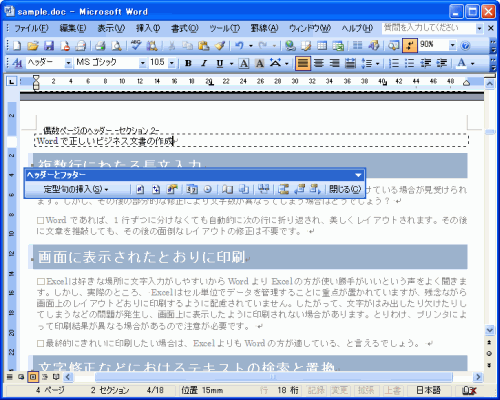Open the MS ゴシック font dropdown
500x400 pixels.
143,63
